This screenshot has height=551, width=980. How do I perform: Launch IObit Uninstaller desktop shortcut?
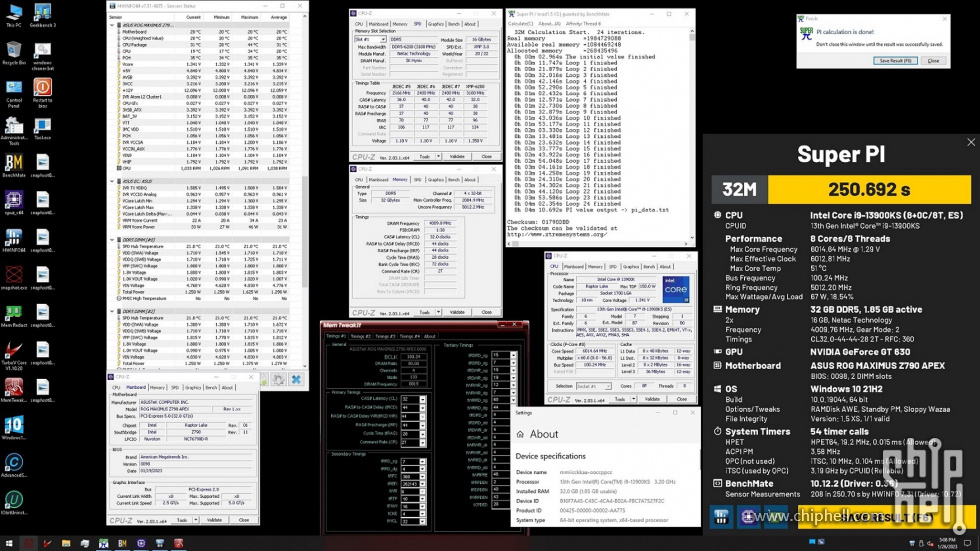coord(14,503)
